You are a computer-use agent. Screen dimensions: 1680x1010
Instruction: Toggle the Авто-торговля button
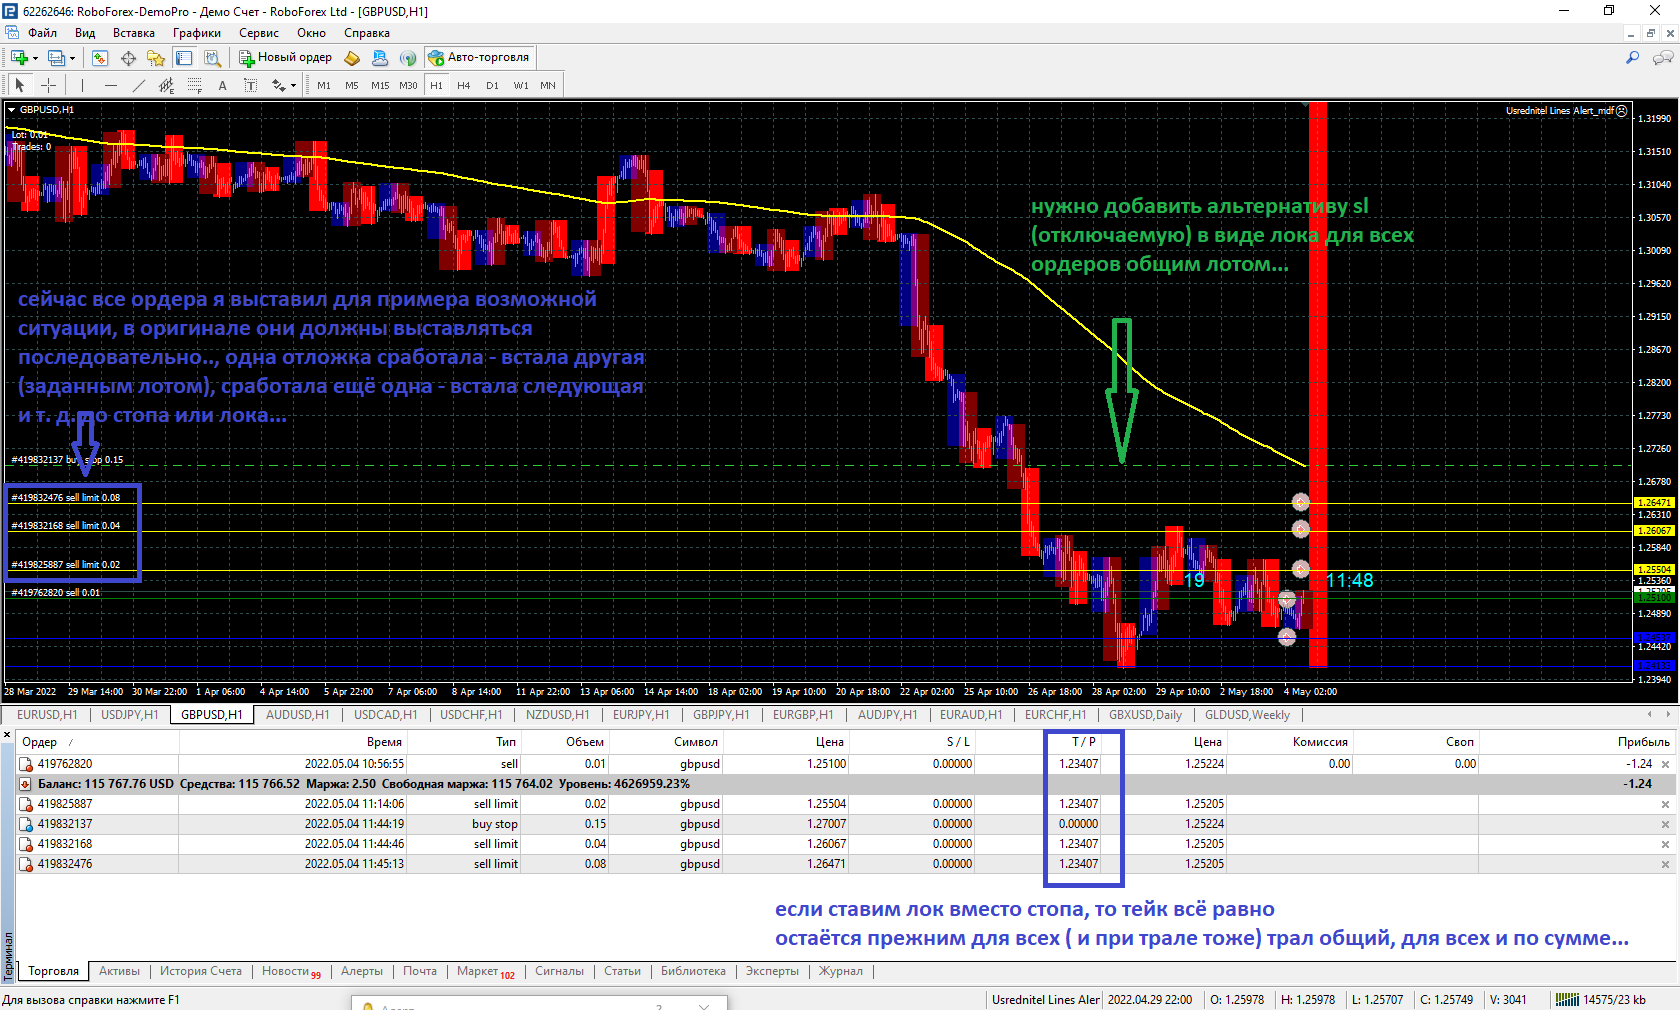coord(479,57)
